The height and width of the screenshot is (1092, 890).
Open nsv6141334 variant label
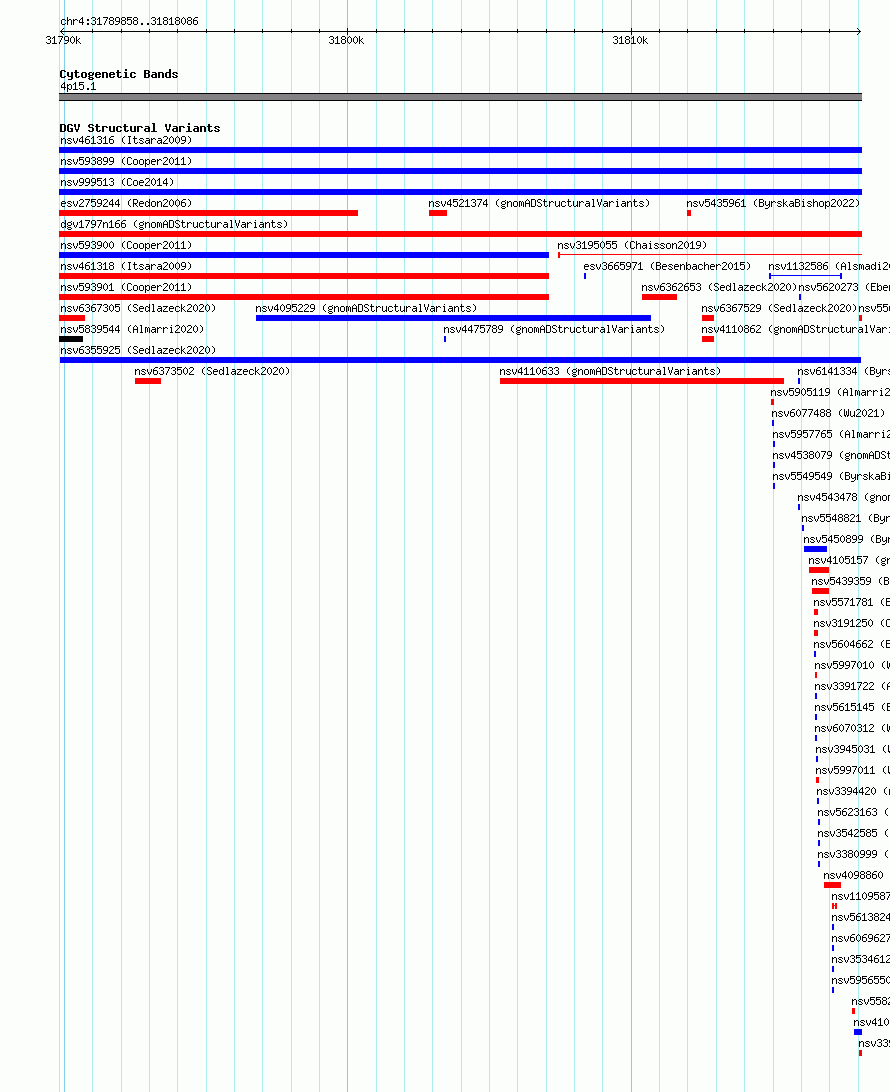[843, 371]
